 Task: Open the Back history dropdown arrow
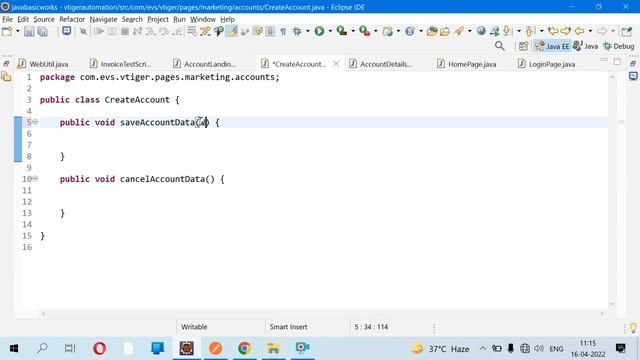590,31
